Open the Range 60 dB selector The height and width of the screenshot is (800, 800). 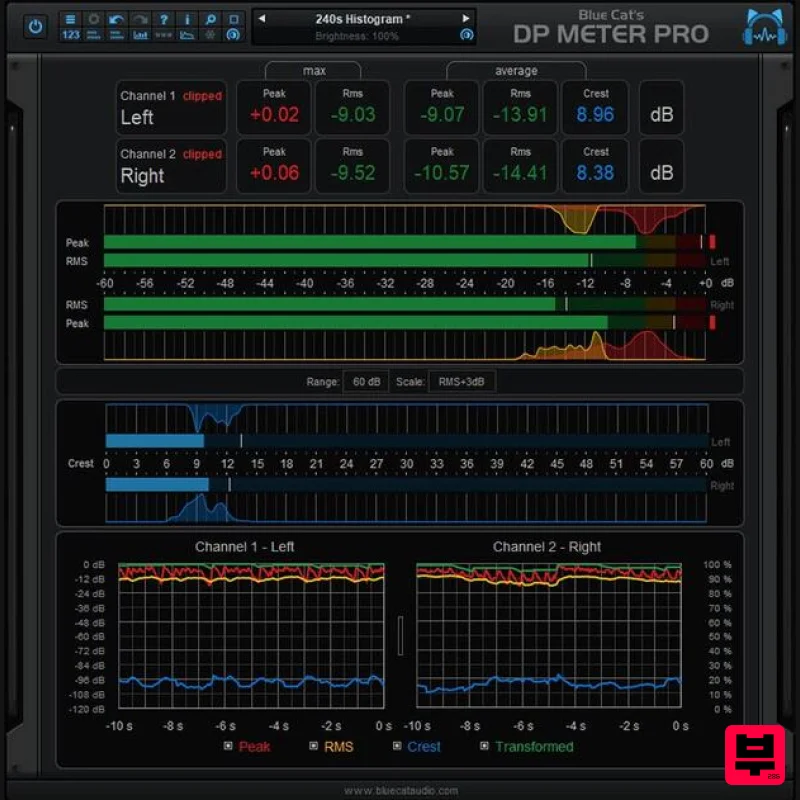point(365,381)
